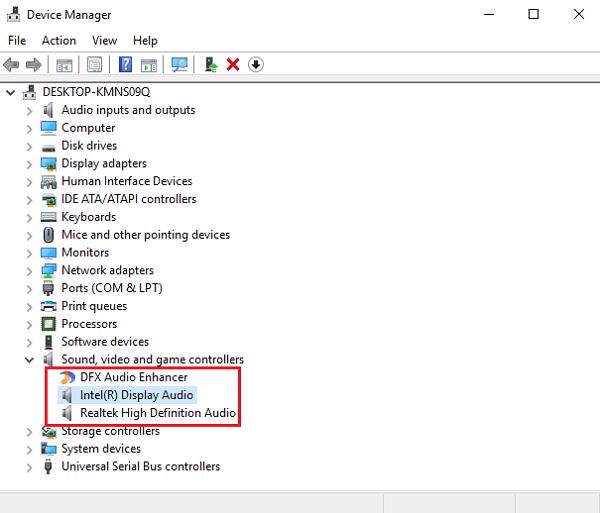Toggle the console tree pane icon

click(x=64, y=65)
